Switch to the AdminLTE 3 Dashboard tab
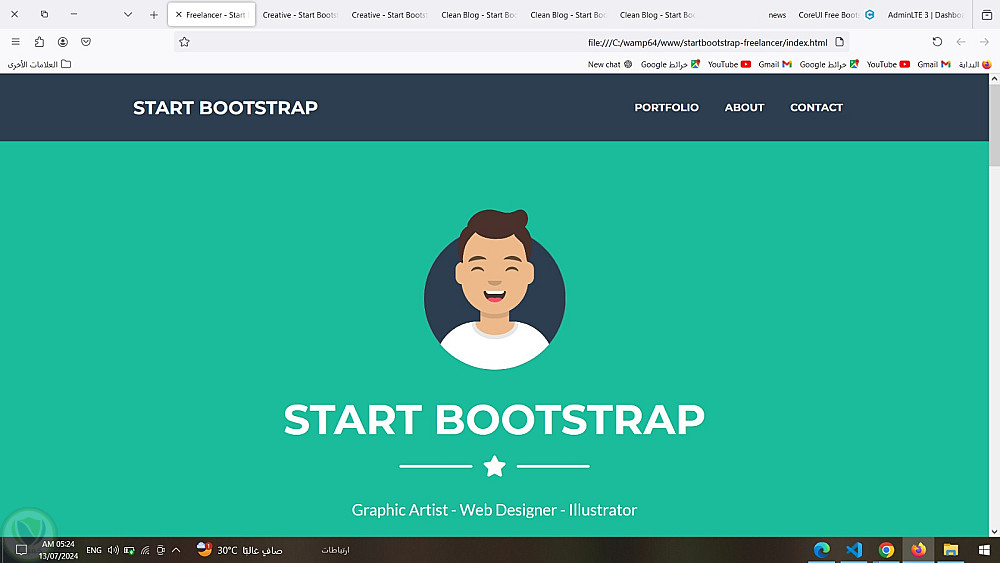 pos(925,15)
